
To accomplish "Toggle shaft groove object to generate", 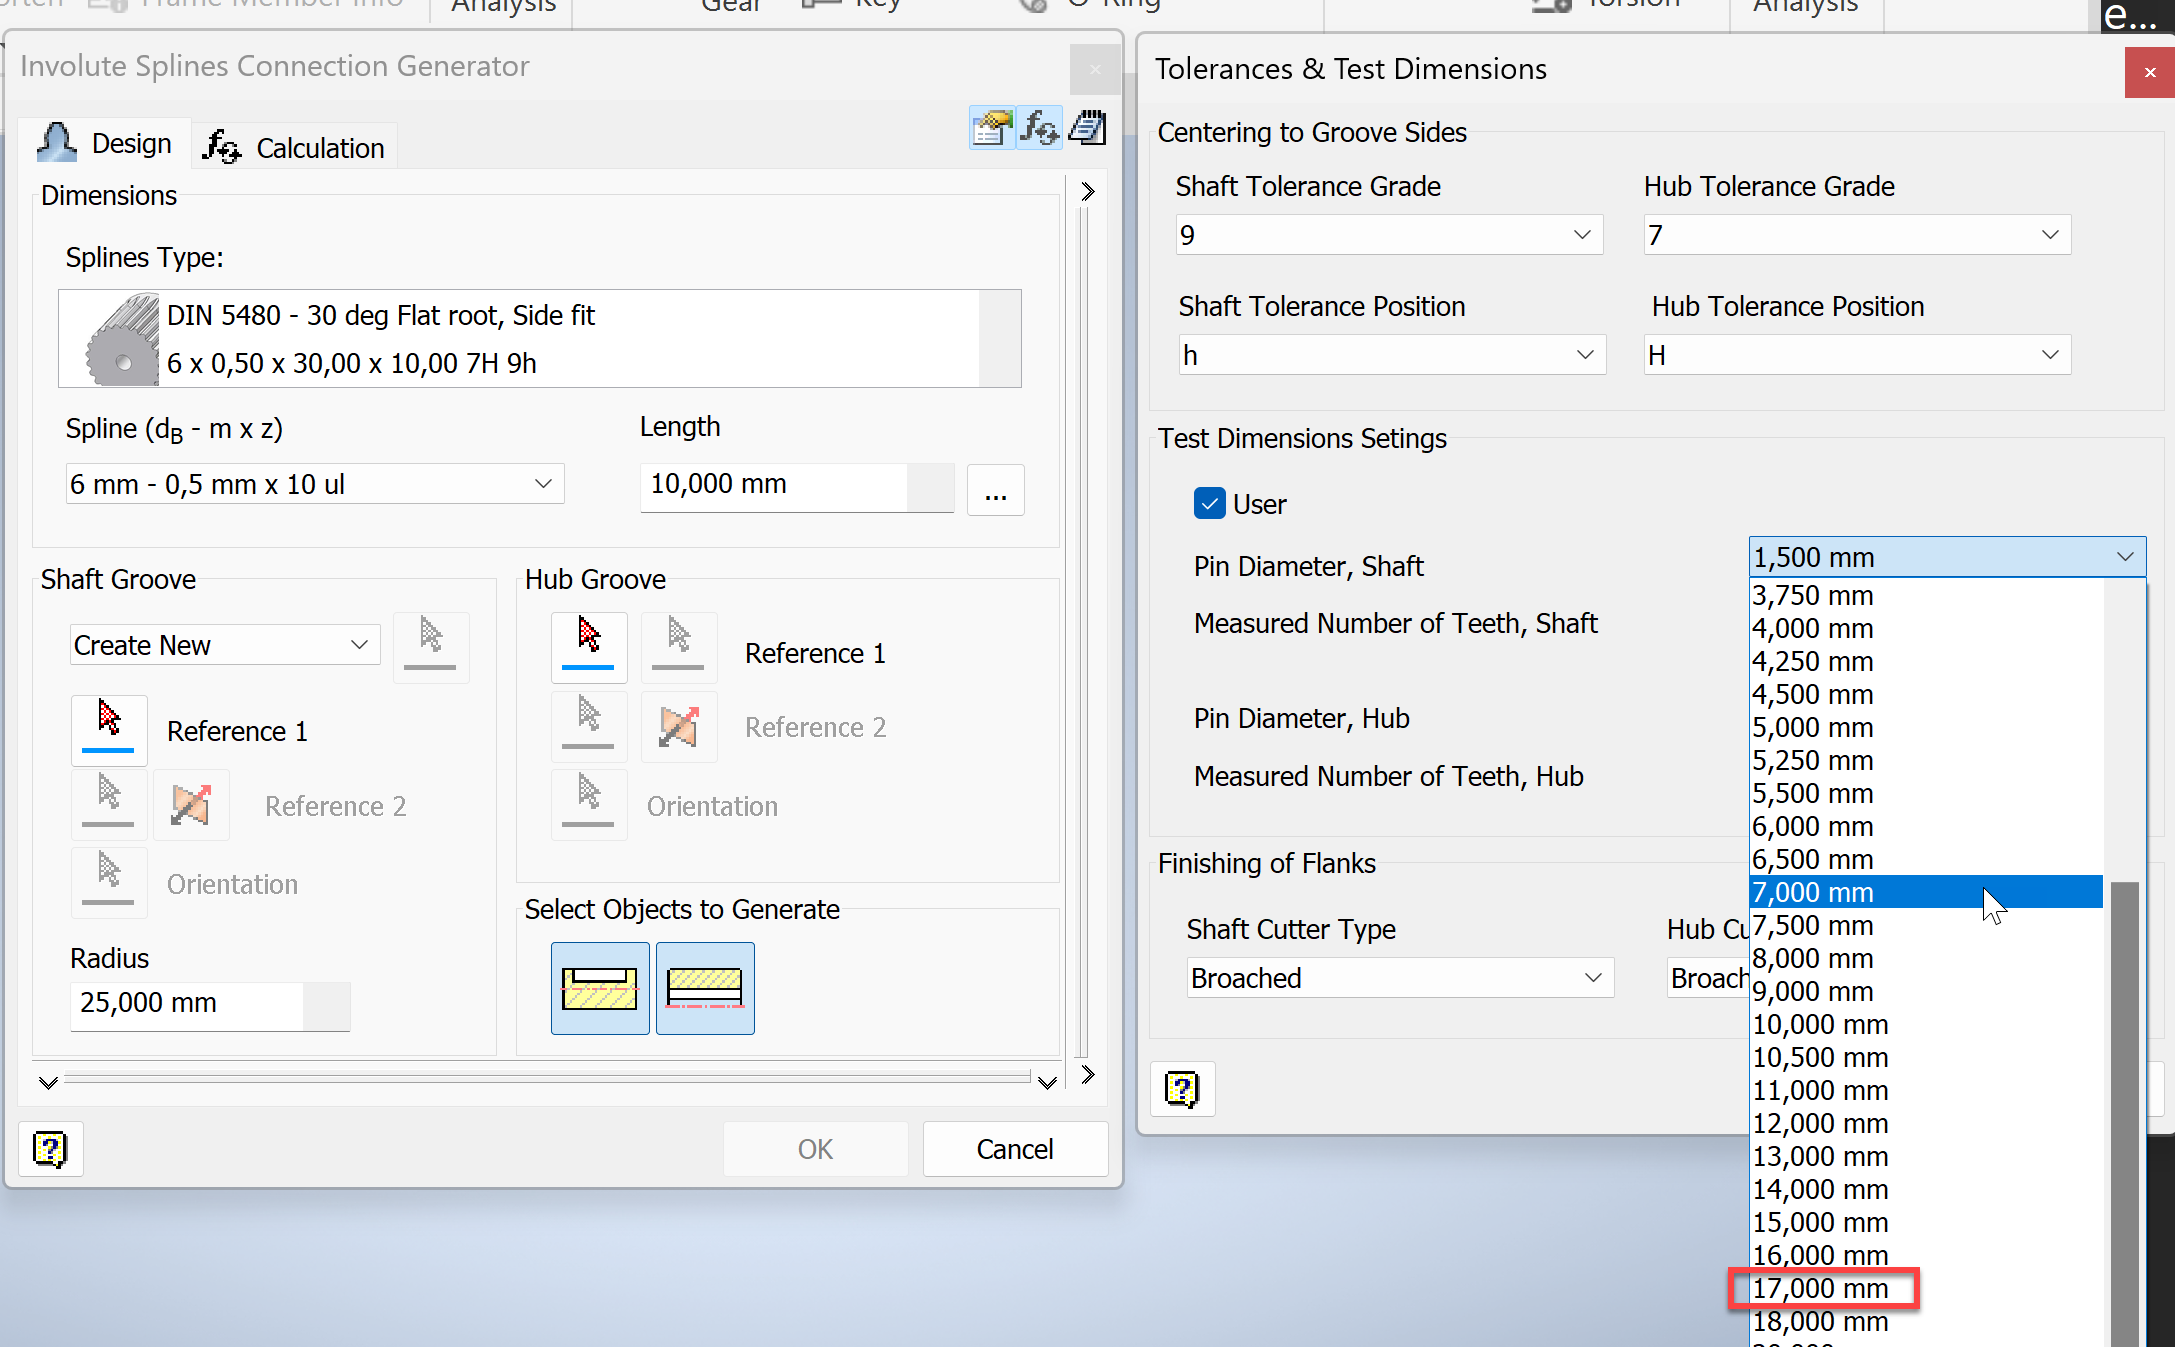I will [600, 988].
